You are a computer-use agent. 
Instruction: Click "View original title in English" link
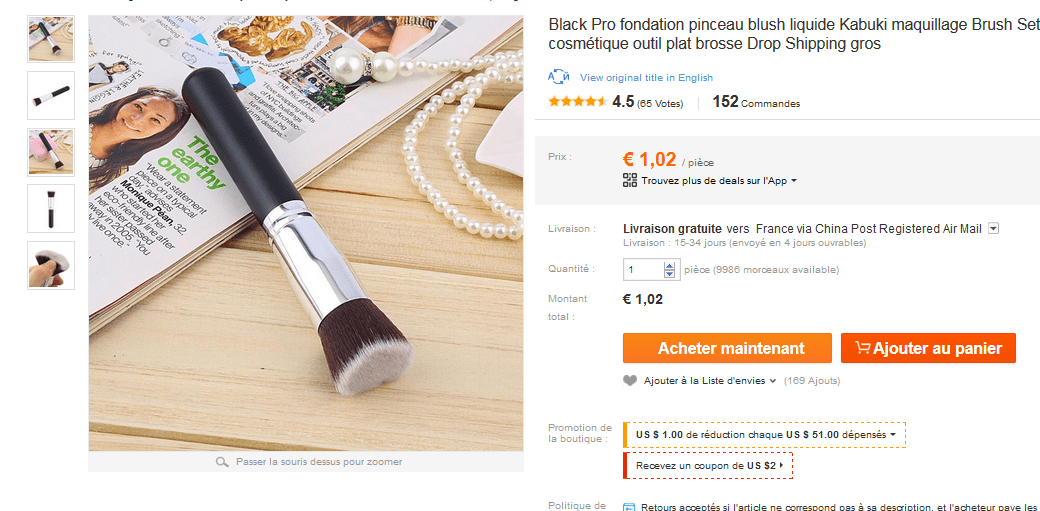pyautogui.click(x=646, y=77)
